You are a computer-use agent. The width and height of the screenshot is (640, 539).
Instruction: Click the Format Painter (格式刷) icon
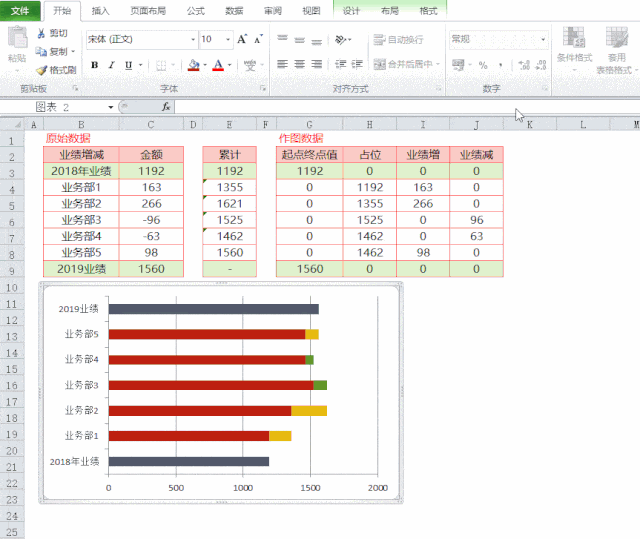point(41,70)
